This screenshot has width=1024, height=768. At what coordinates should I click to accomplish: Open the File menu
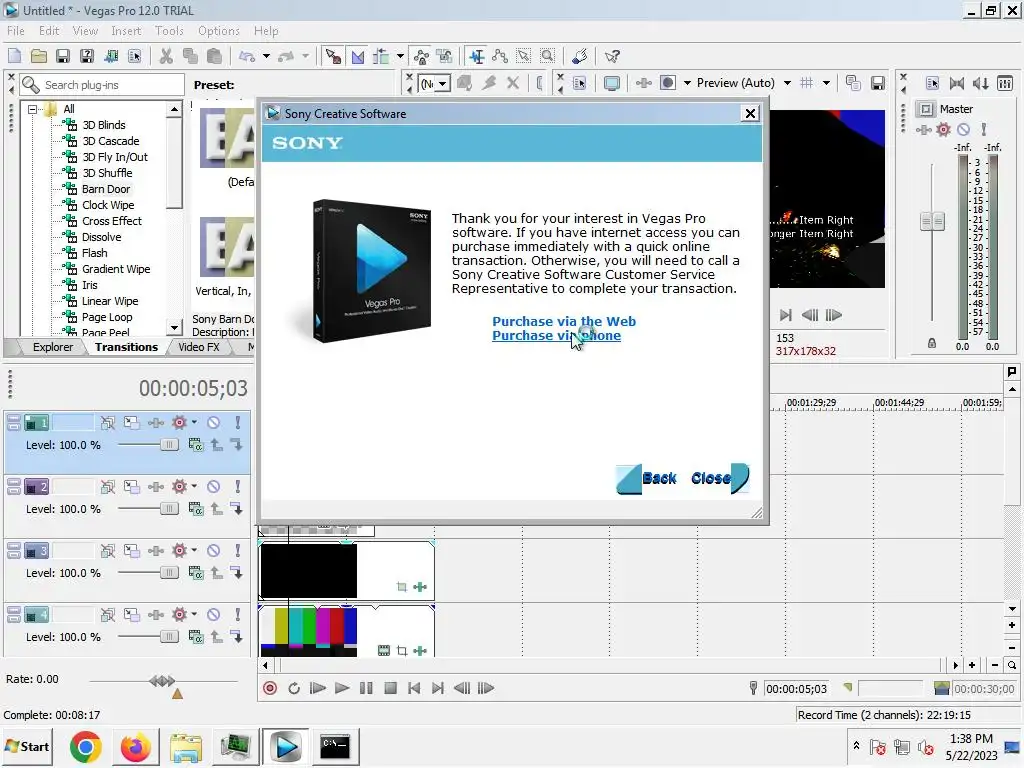pyautogui.click(x=16, y=31)
